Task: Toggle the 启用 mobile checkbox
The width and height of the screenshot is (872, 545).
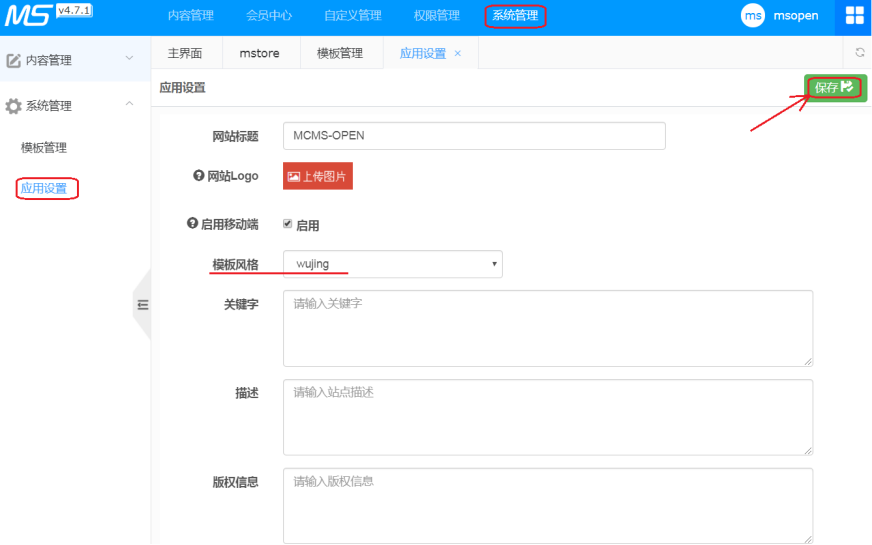Action: point(288,224)
